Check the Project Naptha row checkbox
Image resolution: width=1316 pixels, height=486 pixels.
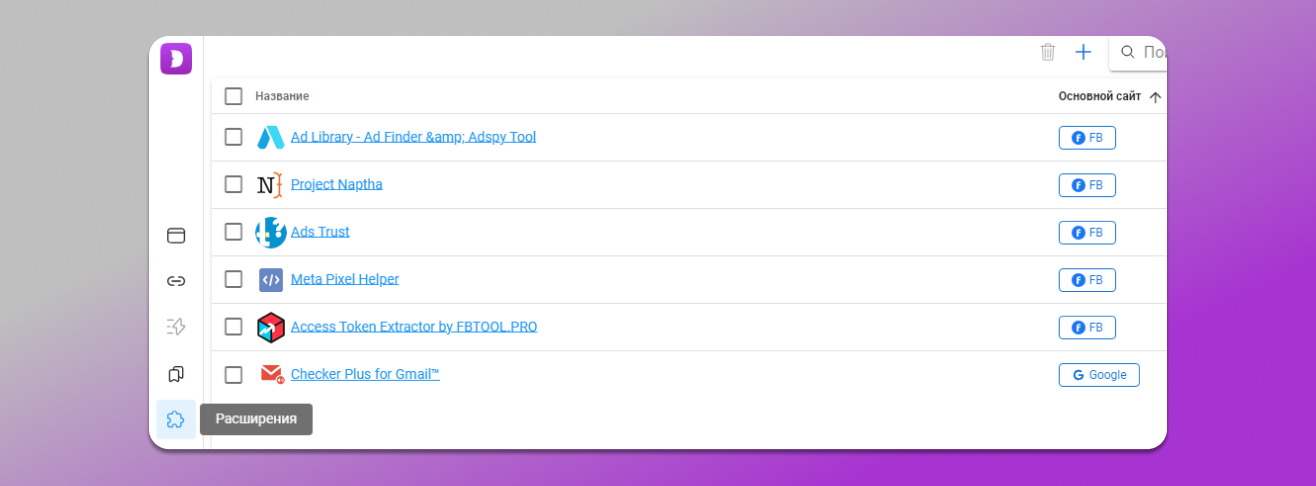coord(233,184)
